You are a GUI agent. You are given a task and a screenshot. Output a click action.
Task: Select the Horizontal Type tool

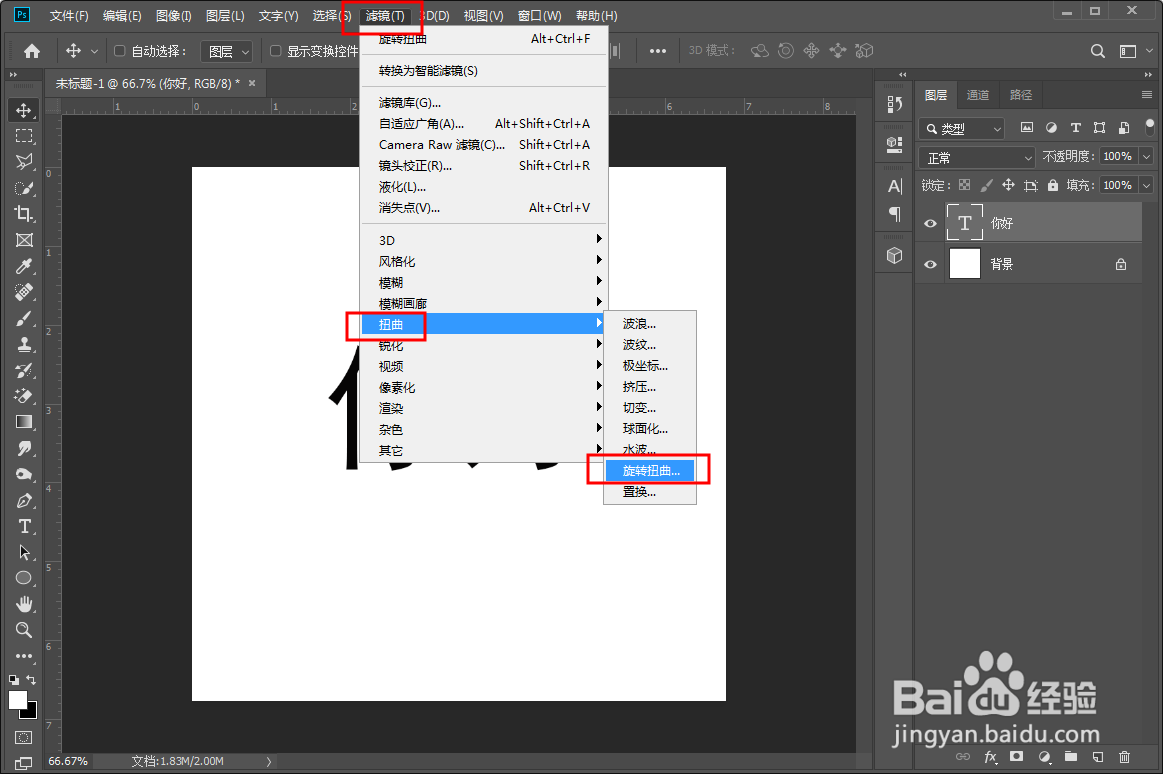click(x=24, y=526)
